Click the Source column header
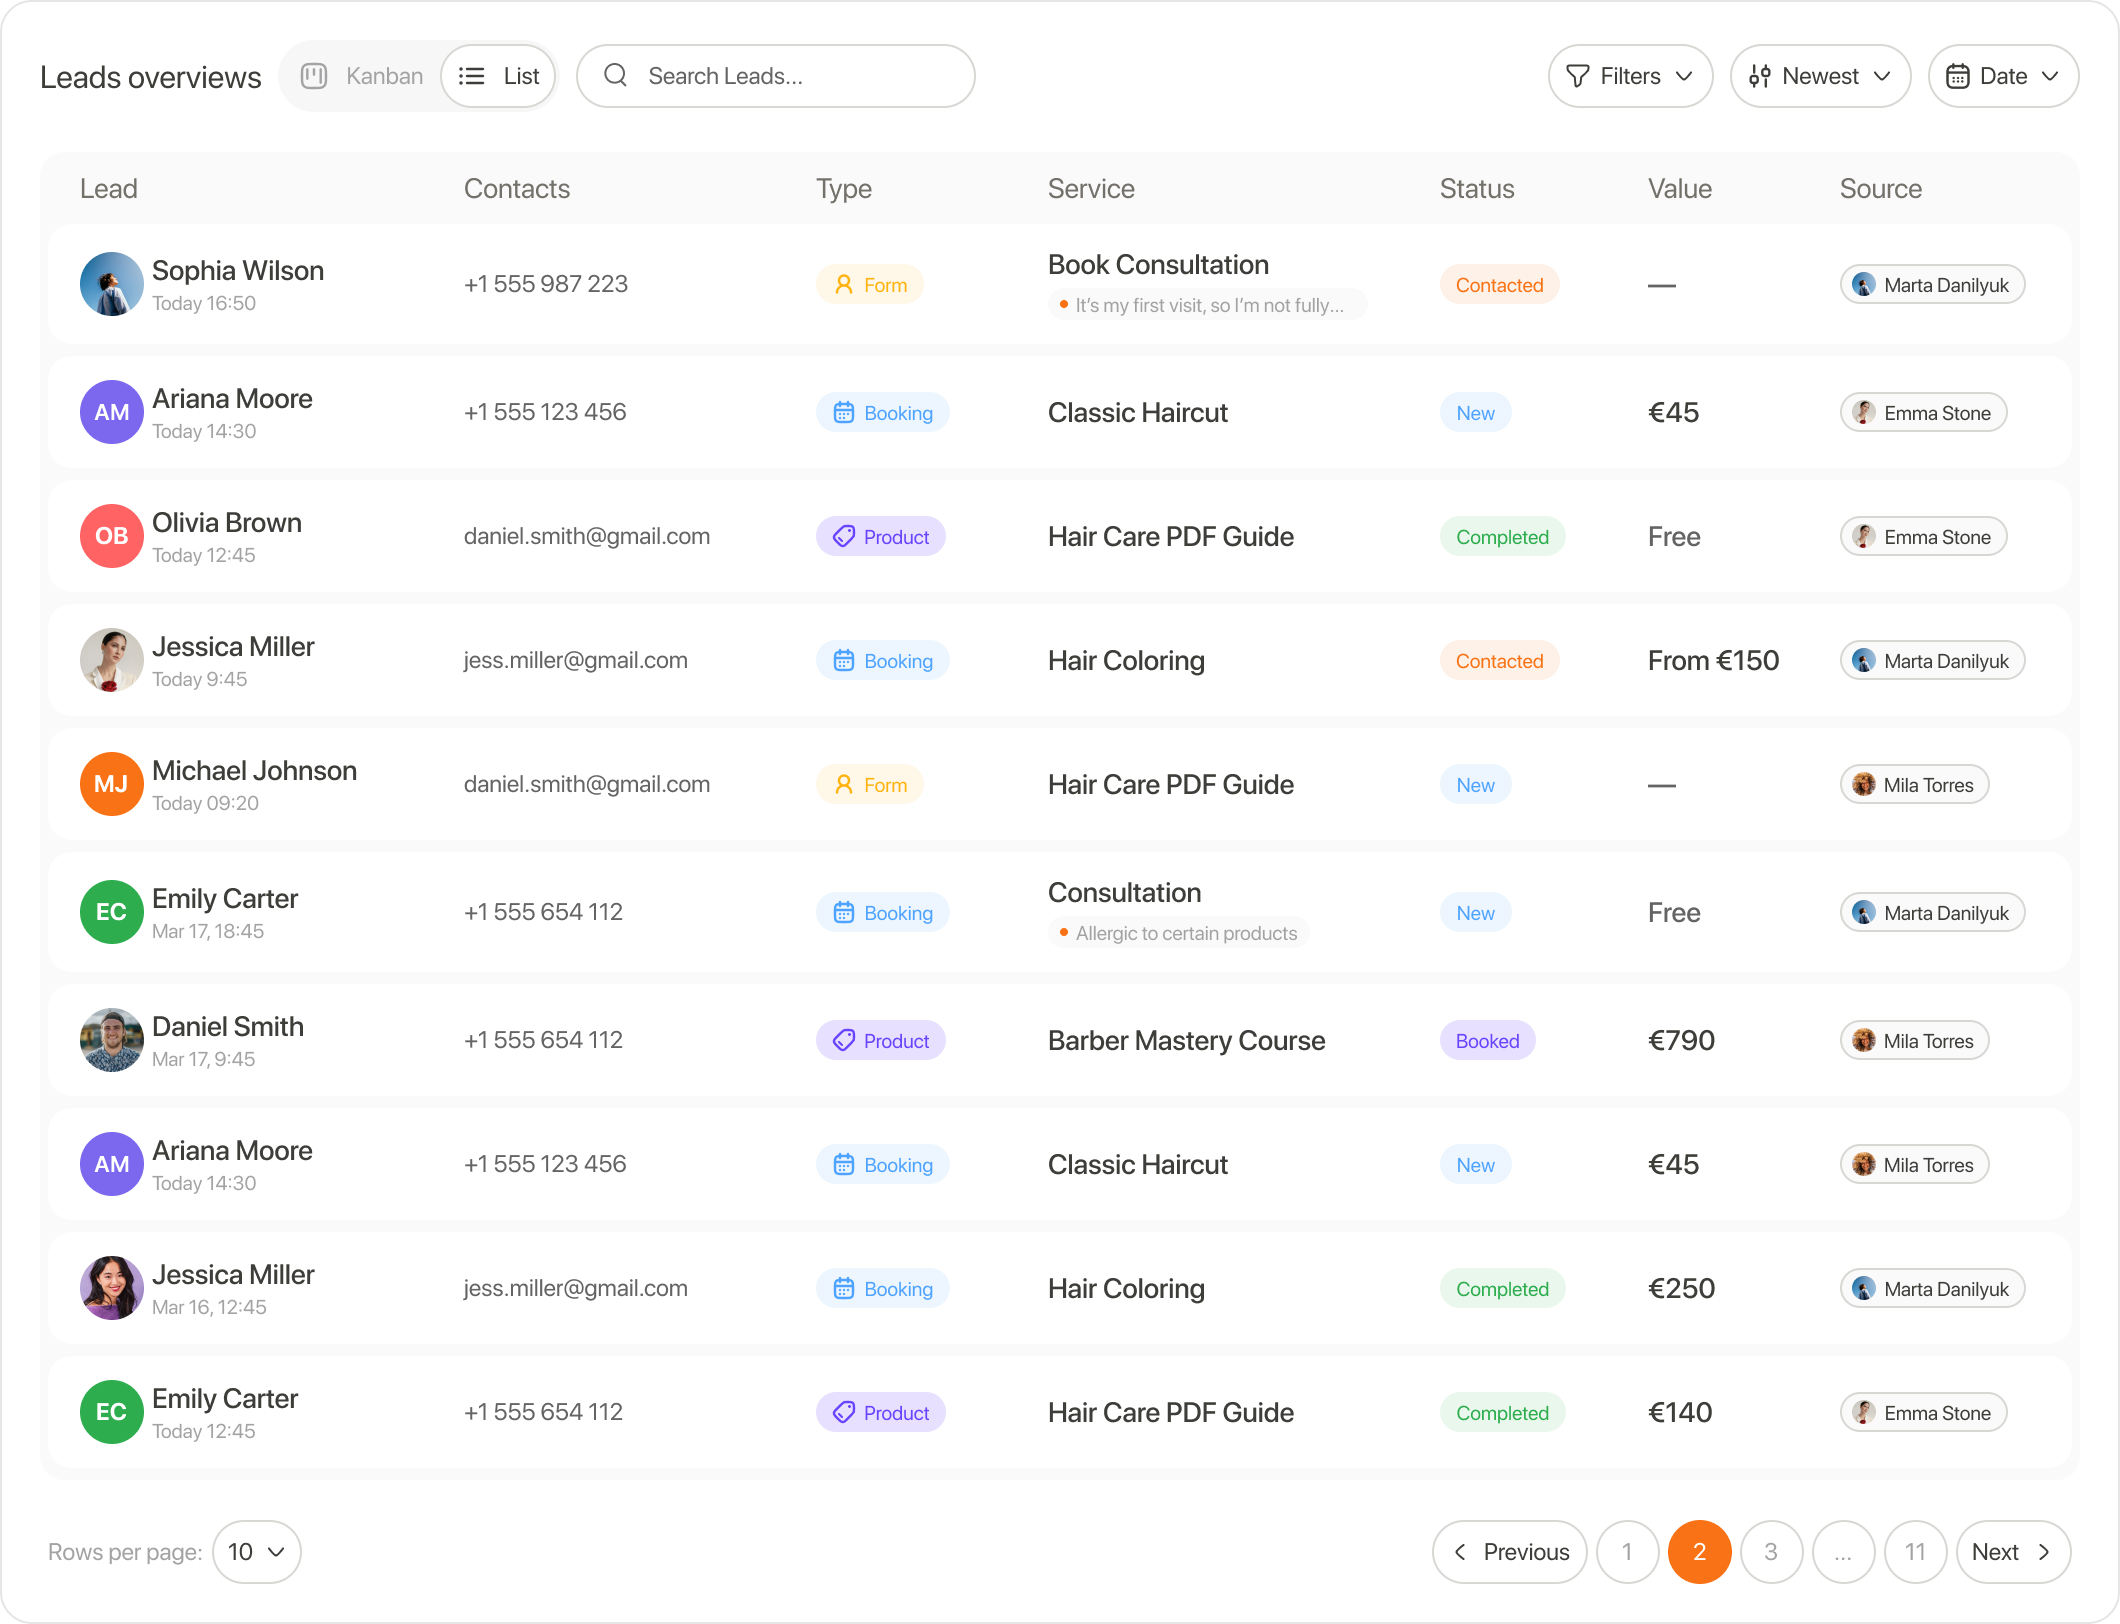The image size is (2120, 1624). (1881, 189)
